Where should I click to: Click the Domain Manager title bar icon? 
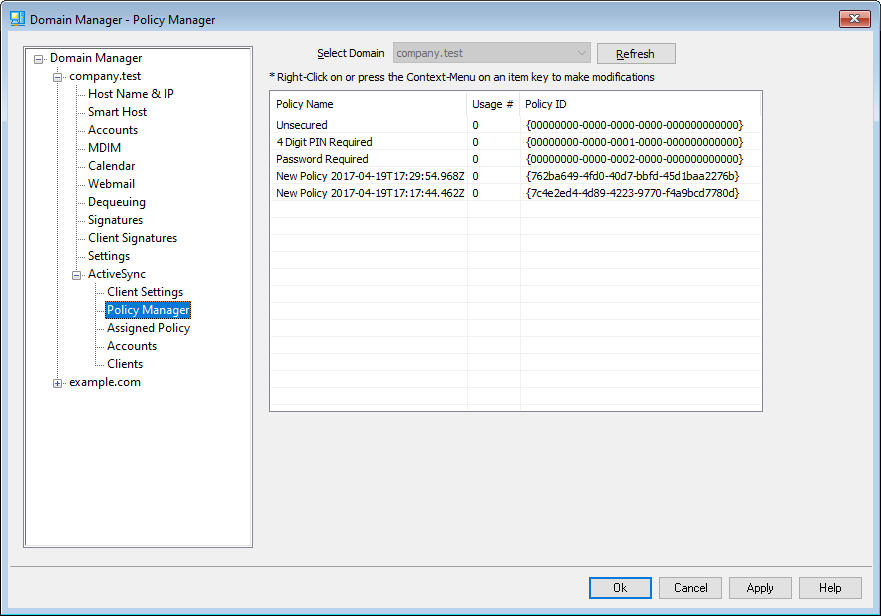click(x=17, y=19)
